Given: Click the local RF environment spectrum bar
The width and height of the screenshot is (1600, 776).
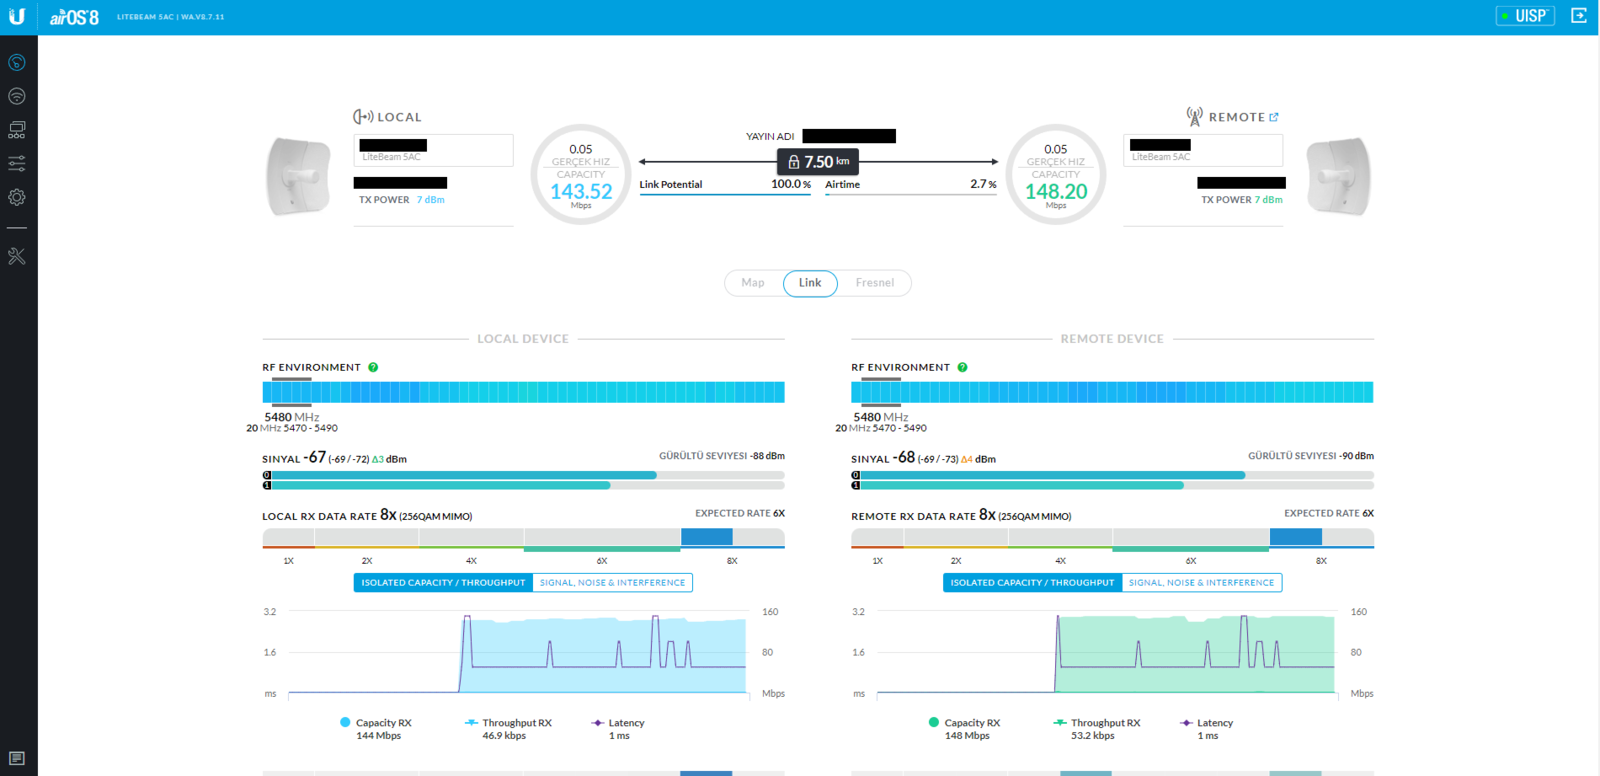Looking at the screenshot, I should [523, 392].
